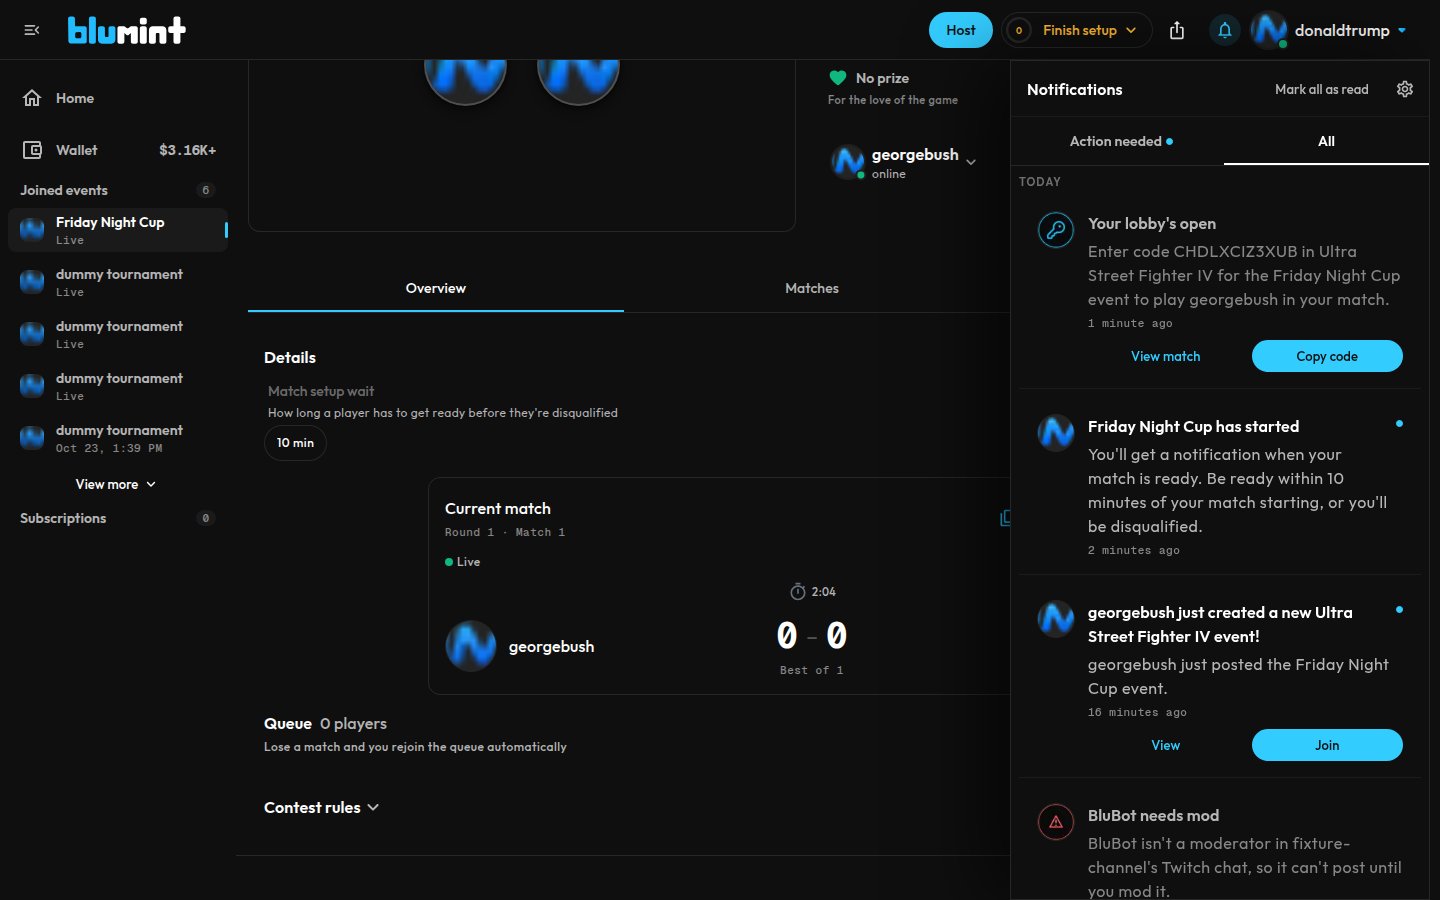Expand georgebush host chevron

click(971, 162)
